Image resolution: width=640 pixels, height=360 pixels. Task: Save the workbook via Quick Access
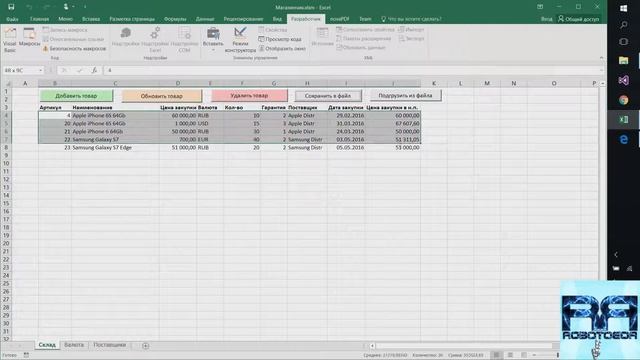coord(11,7)
